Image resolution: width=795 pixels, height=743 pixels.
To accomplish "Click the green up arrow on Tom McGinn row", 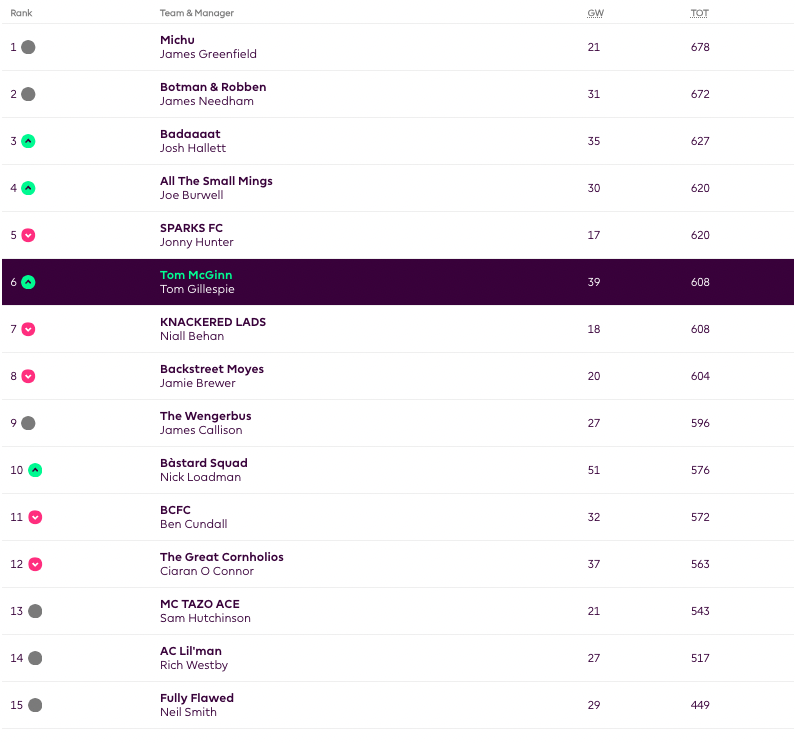I will 28,282.
